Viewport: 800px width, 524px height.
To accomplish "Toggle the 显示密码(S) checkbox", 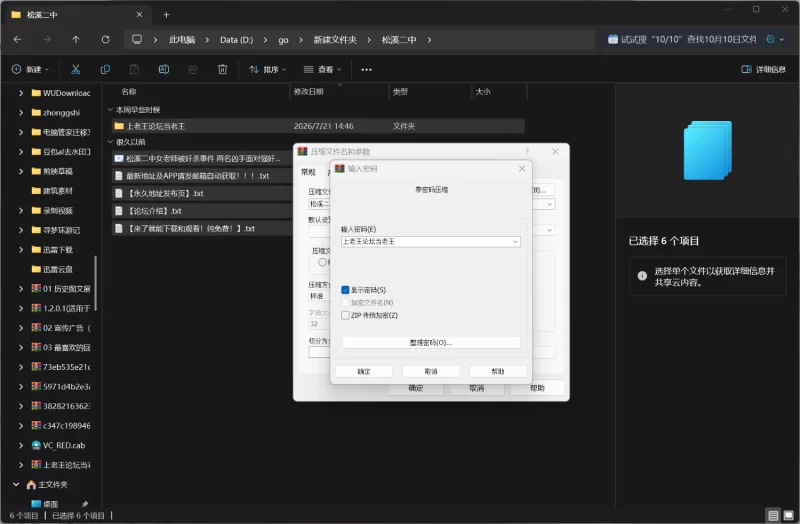I will click(345, 290).
